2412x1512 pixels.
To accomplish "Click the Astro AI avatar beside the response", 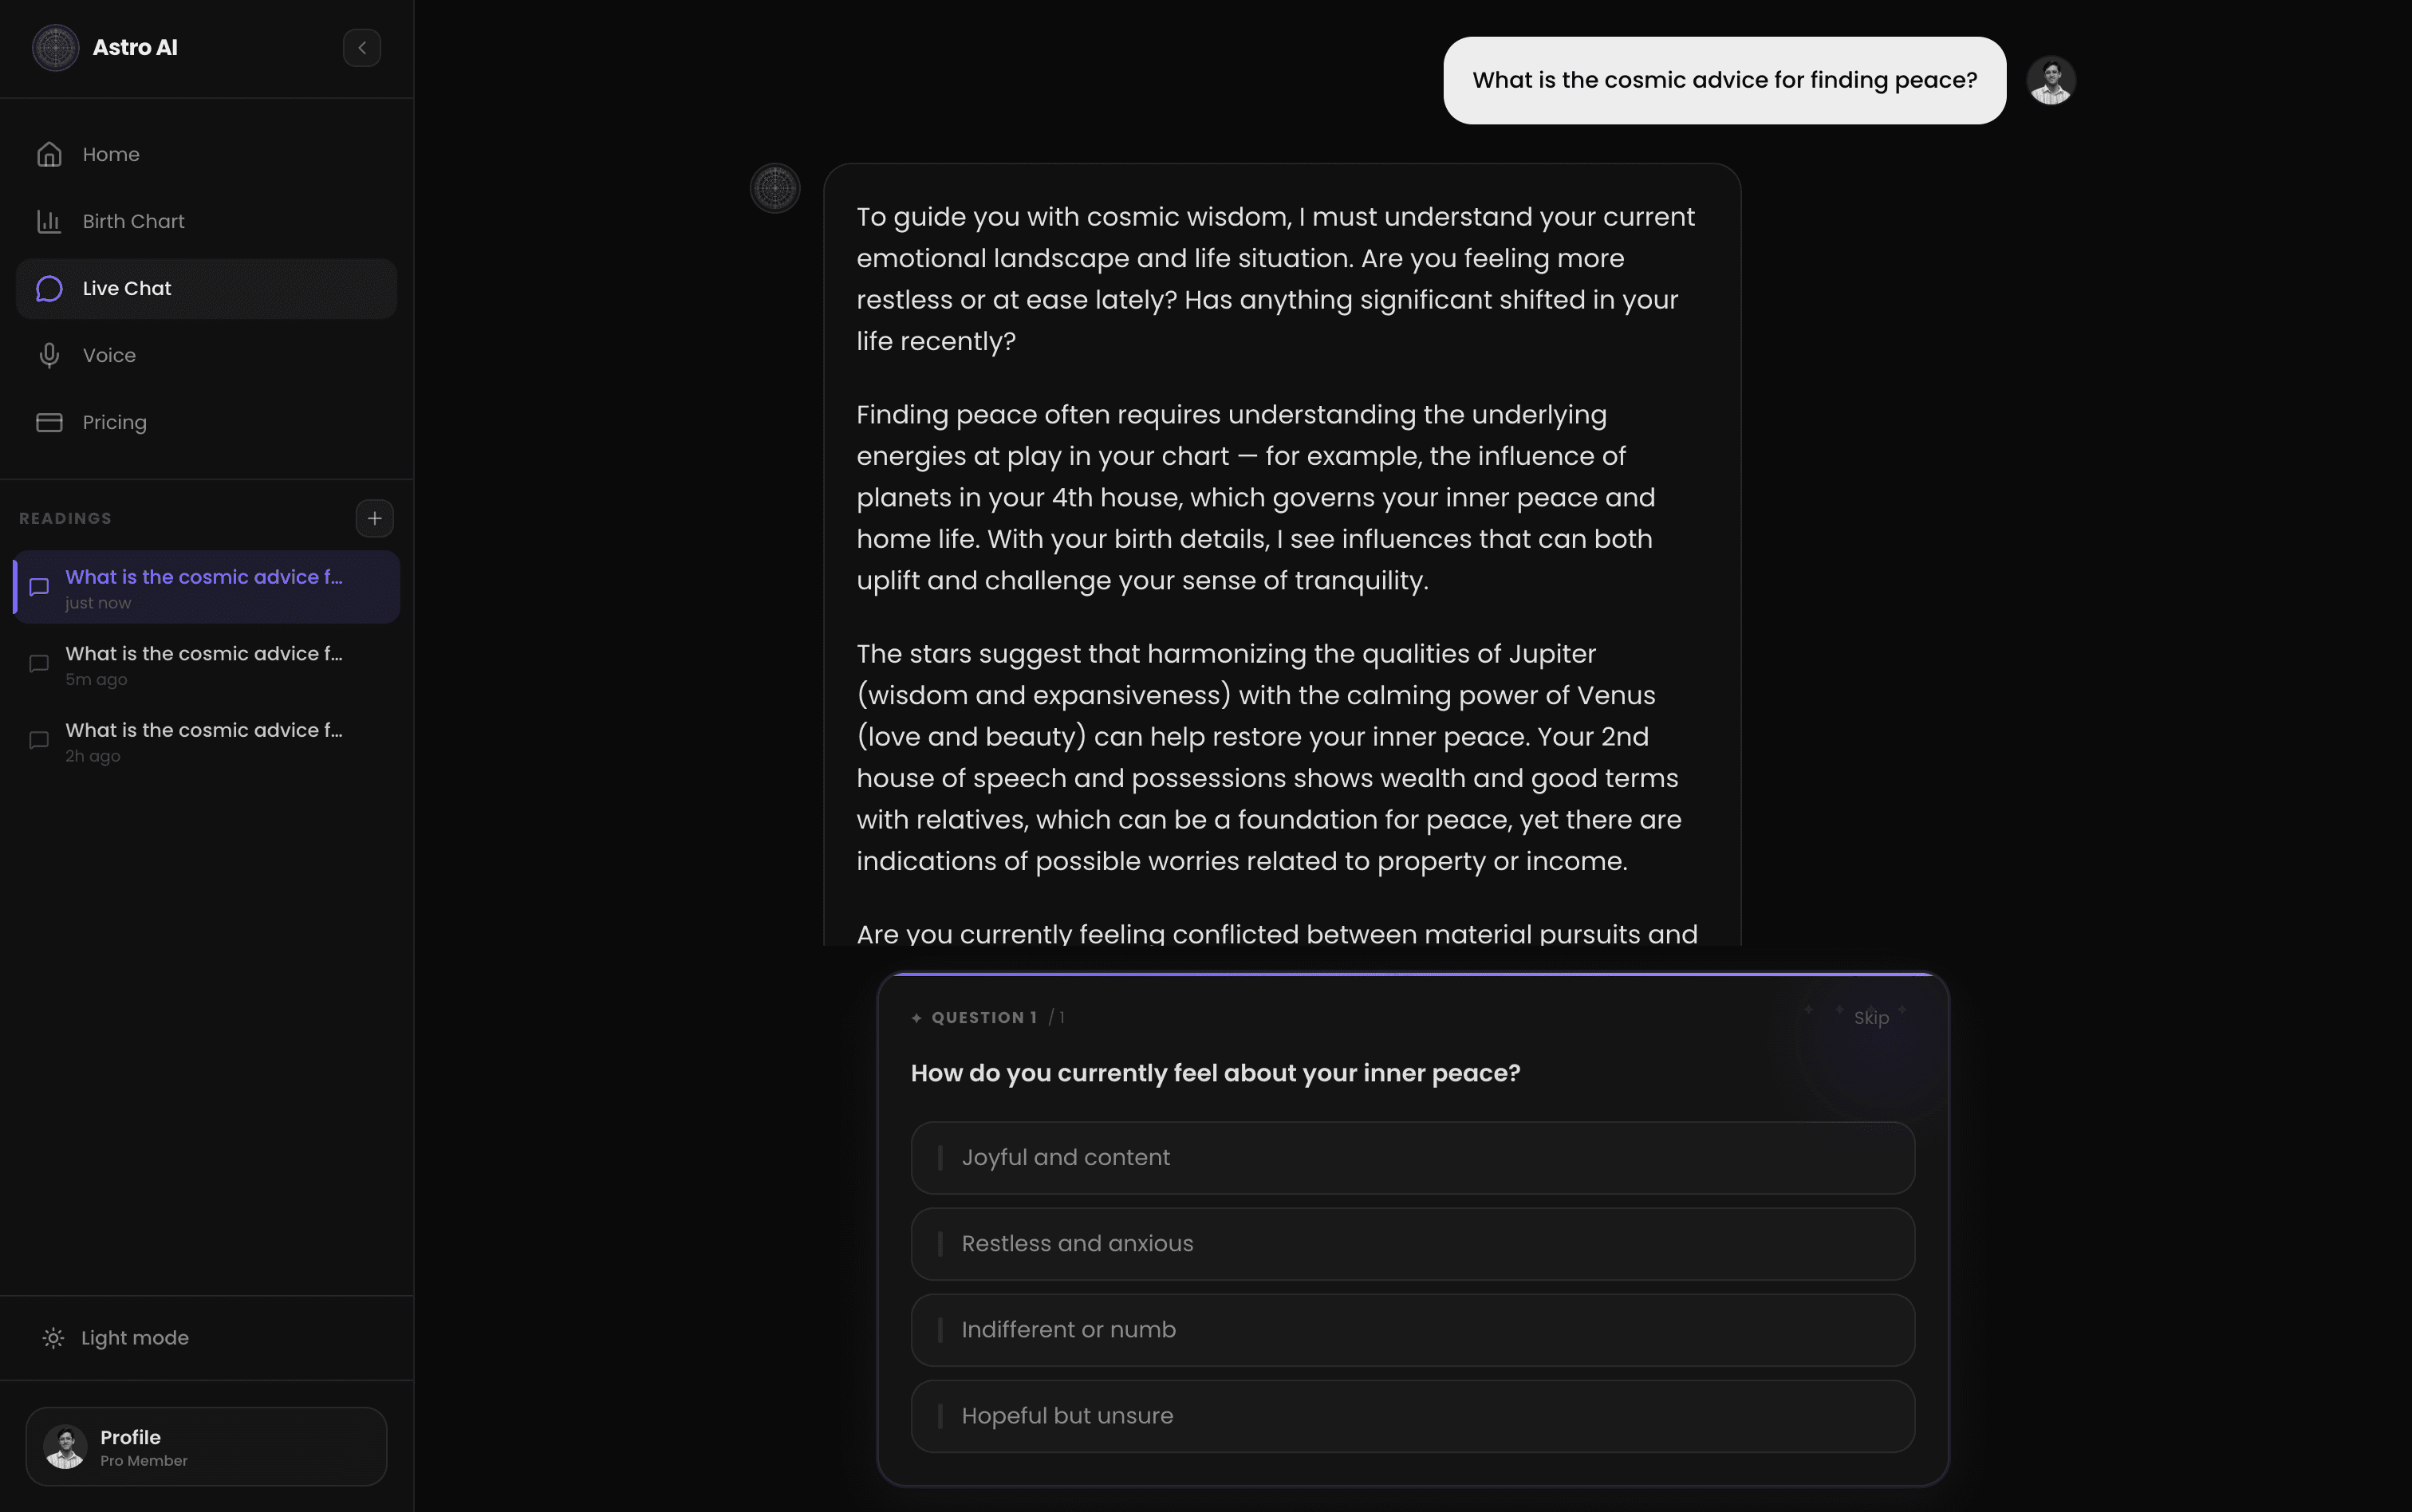I will [775, 188].
